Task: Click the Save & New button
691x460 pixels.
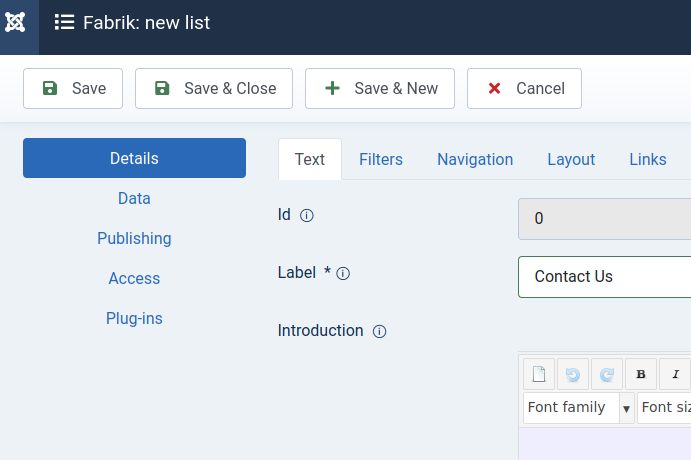Action: point(380,88)
